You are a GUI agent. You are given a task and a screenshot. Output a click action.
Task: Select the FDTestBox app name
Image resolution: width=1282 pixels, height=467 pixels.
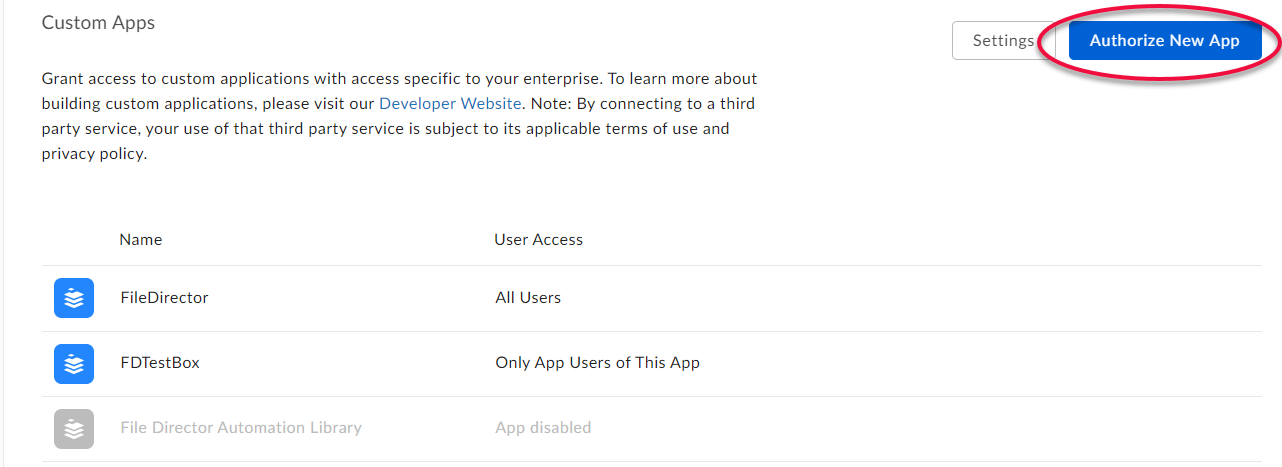click(x=160, y=363)
